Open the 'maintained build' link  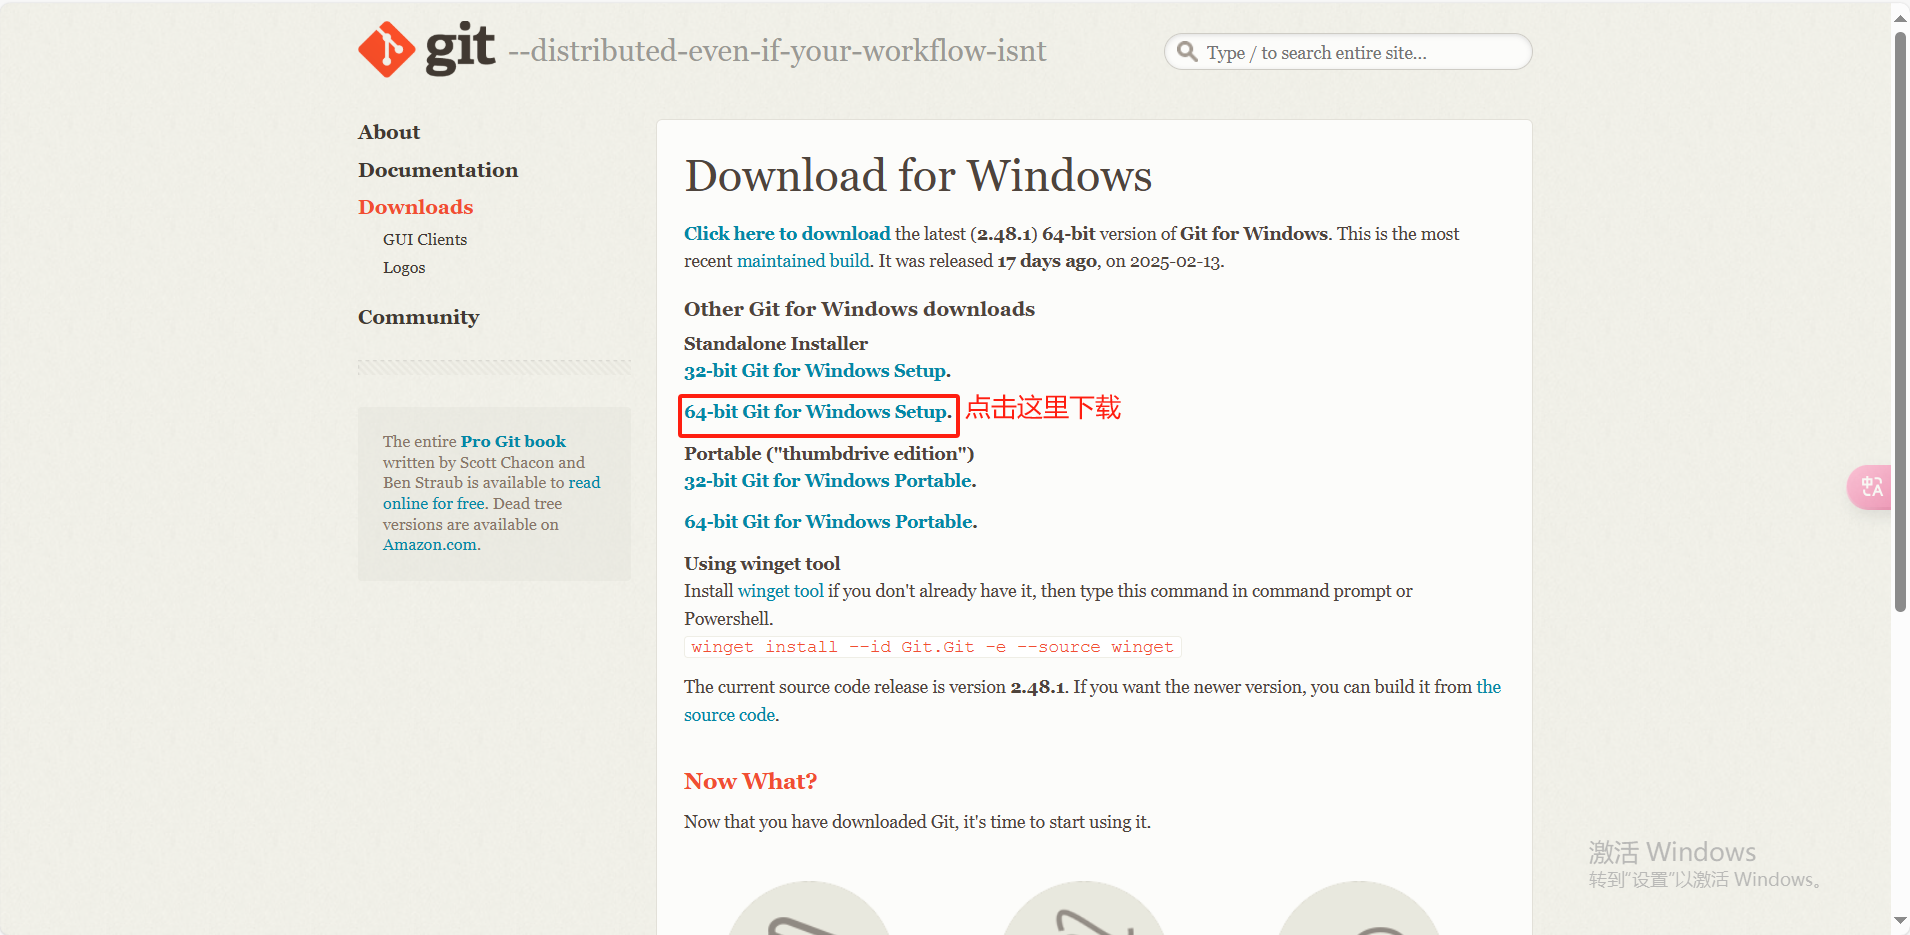coord(803,261)
